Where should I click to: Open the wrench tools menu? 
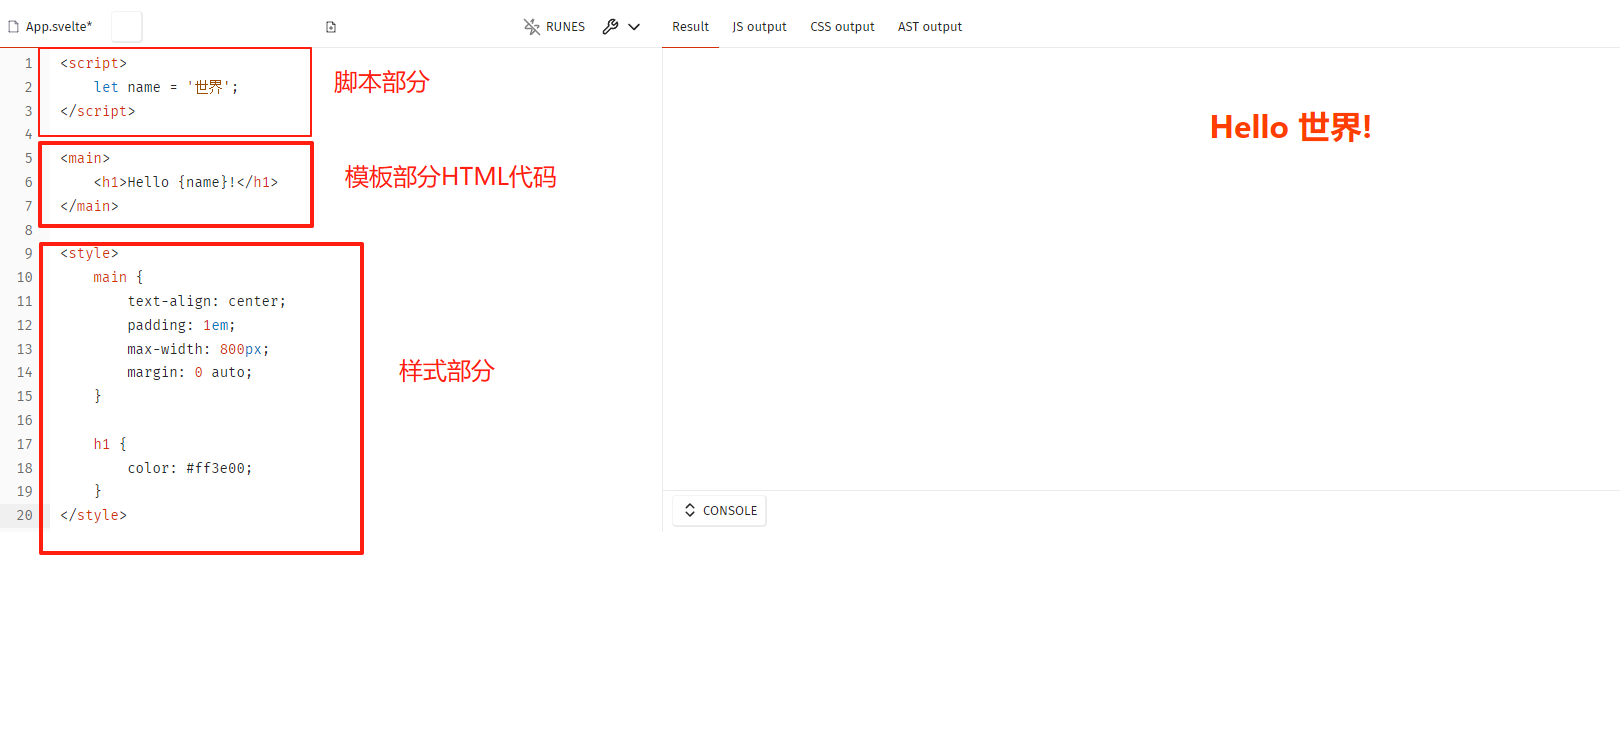(610, 27)
